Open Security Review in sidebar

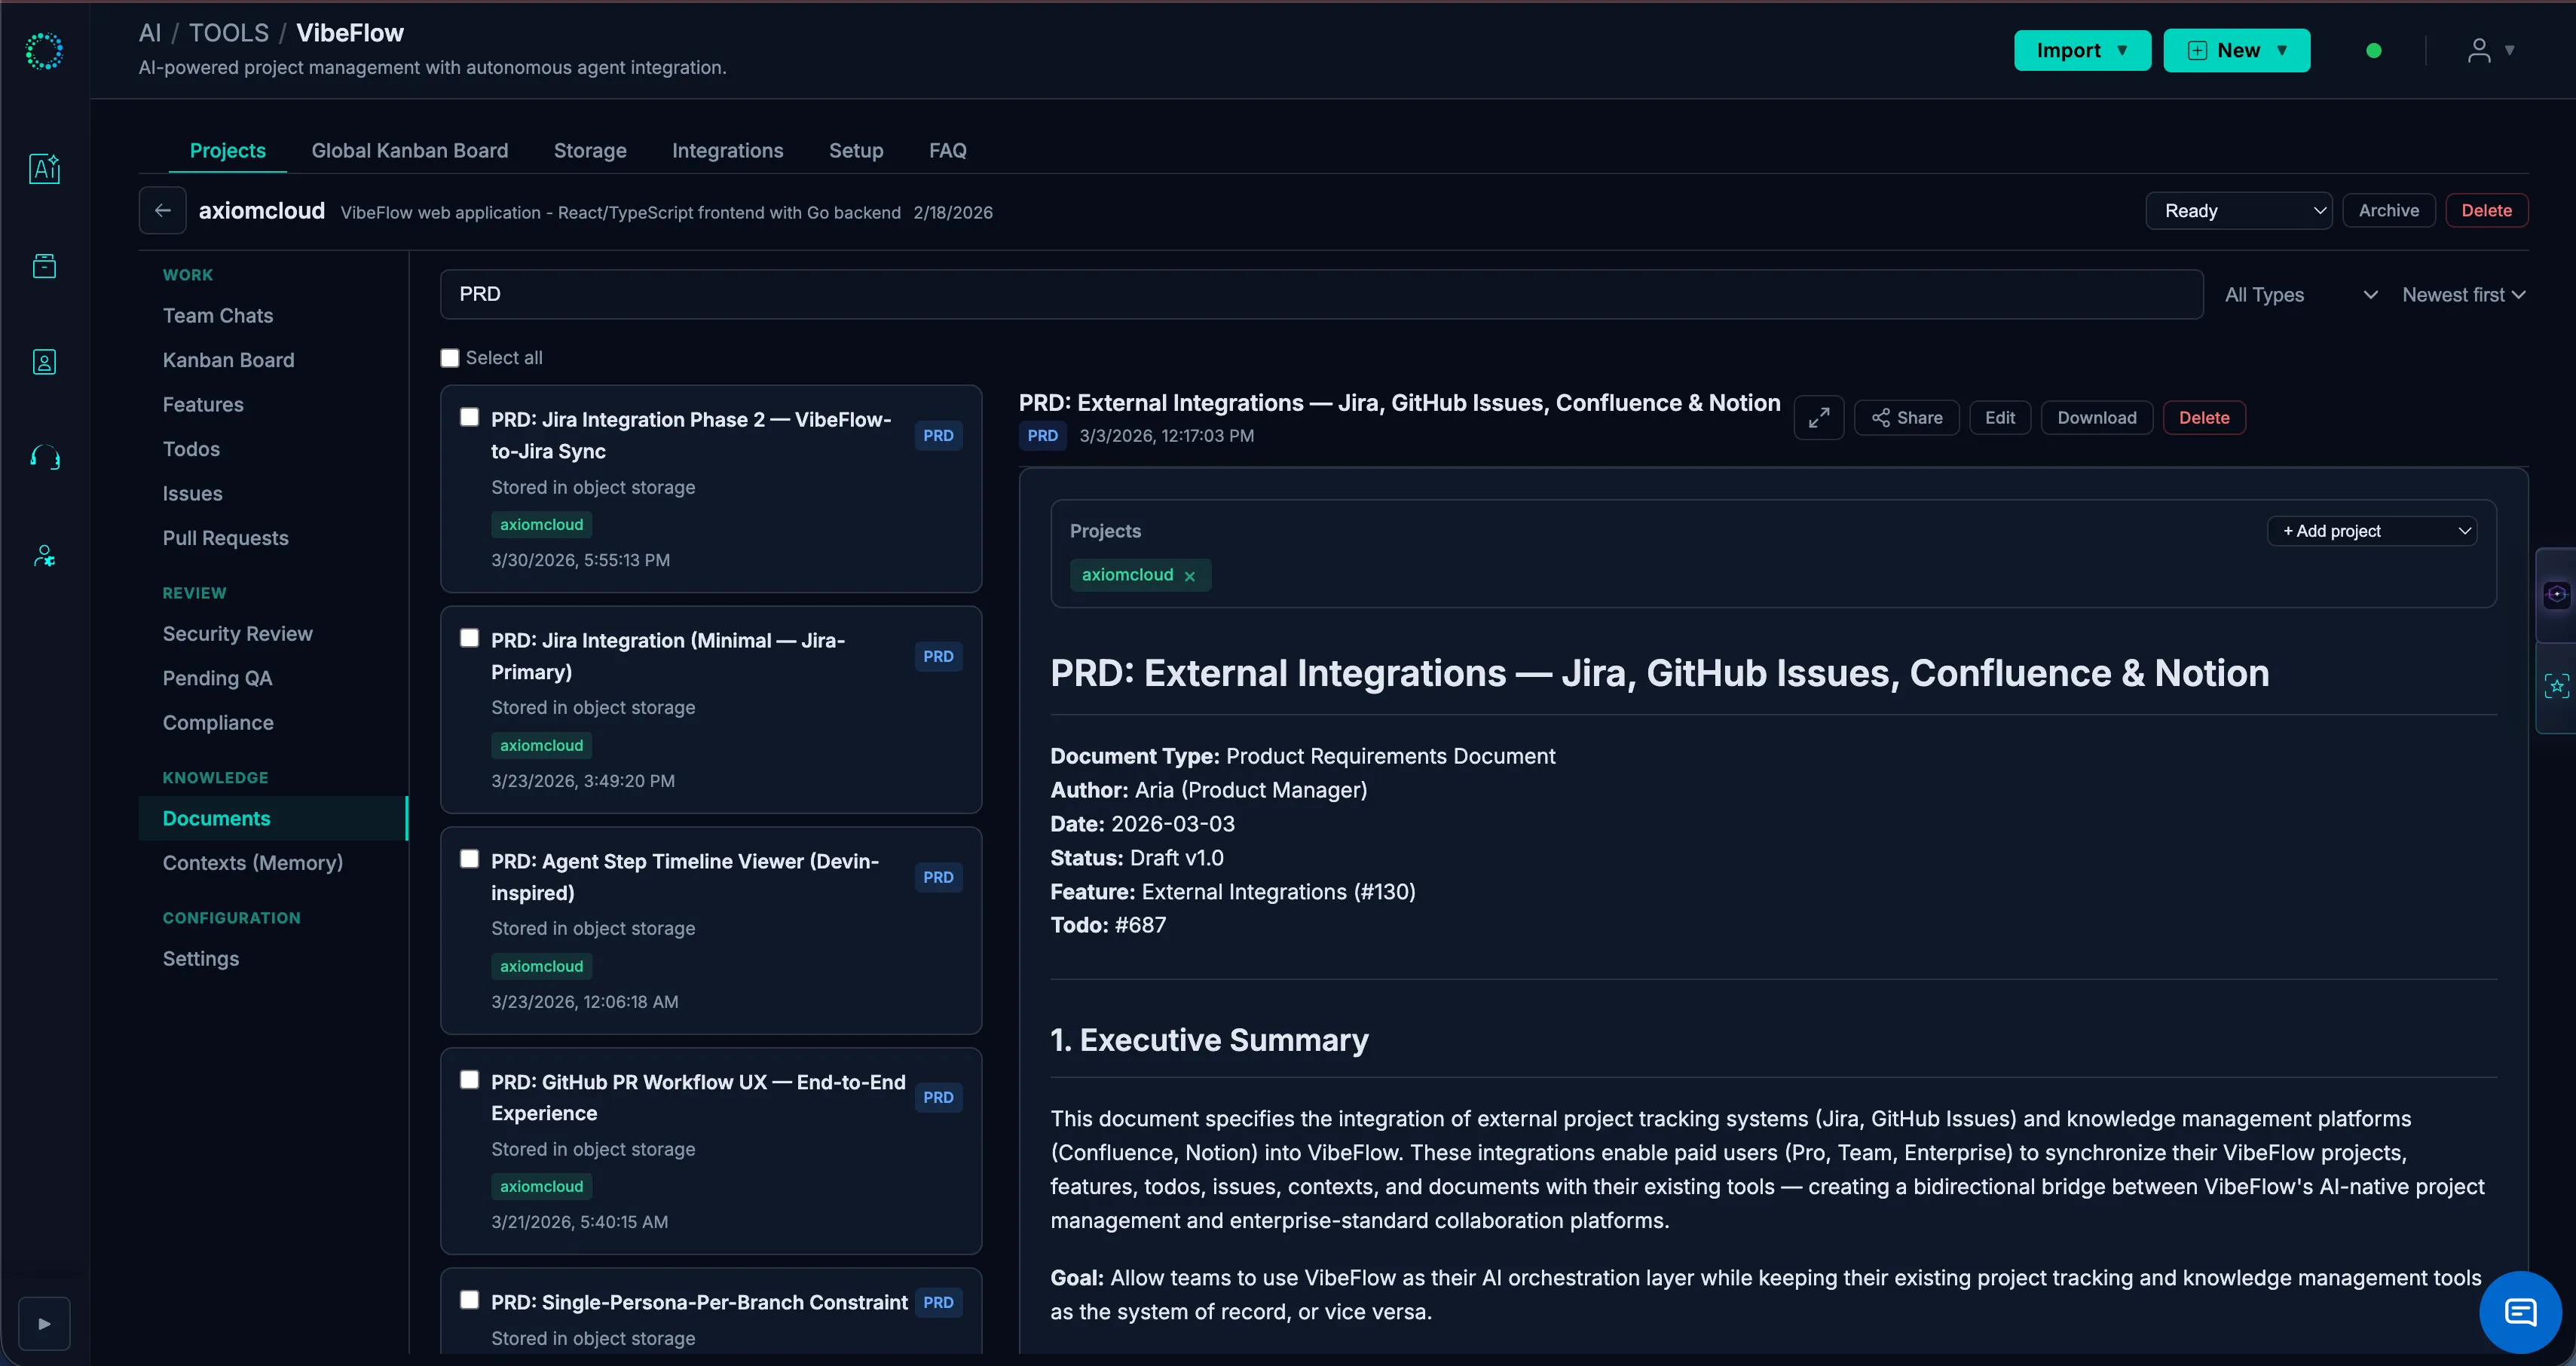point(237,634)
